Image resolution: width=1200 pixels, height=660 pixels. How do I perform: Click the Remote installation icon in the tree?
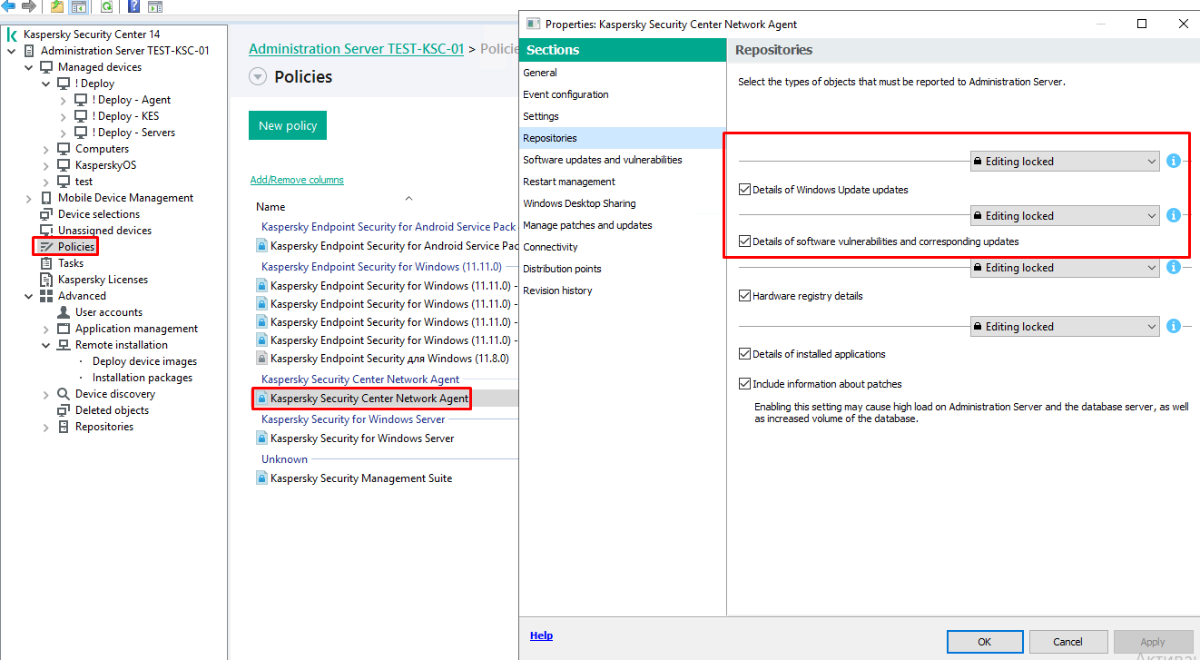(64, 345)
